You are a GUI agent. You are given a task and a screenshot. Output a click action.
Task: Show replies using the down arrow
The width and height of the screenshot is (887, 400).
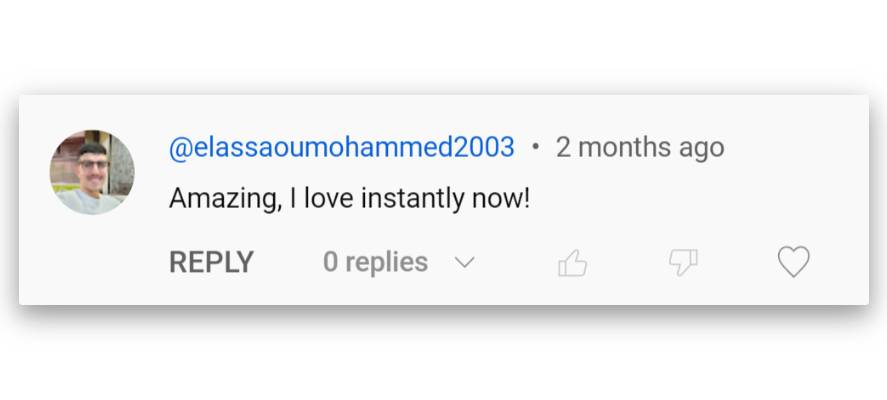[x=464, y=263]
